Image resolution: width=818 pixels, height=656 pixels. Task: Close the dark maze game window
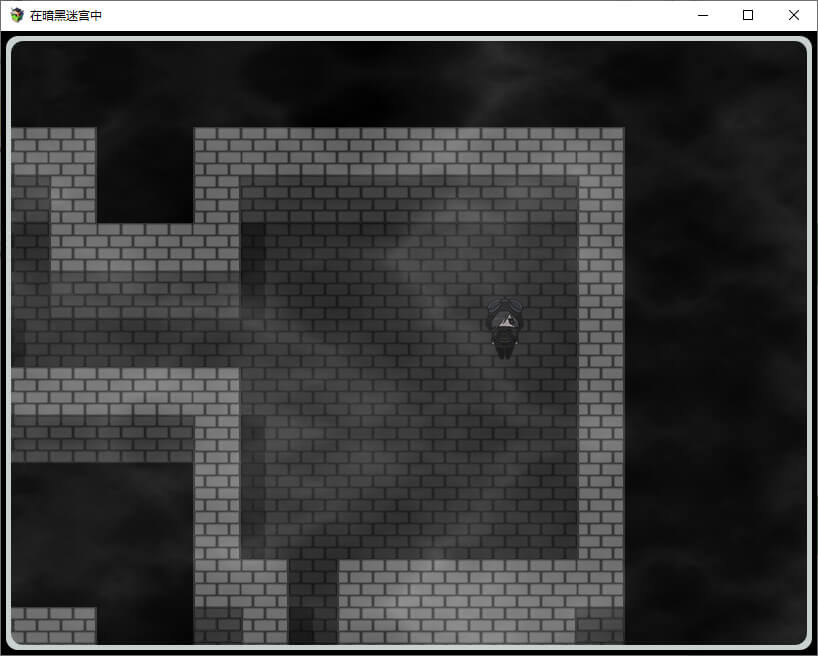pos(794,15)
